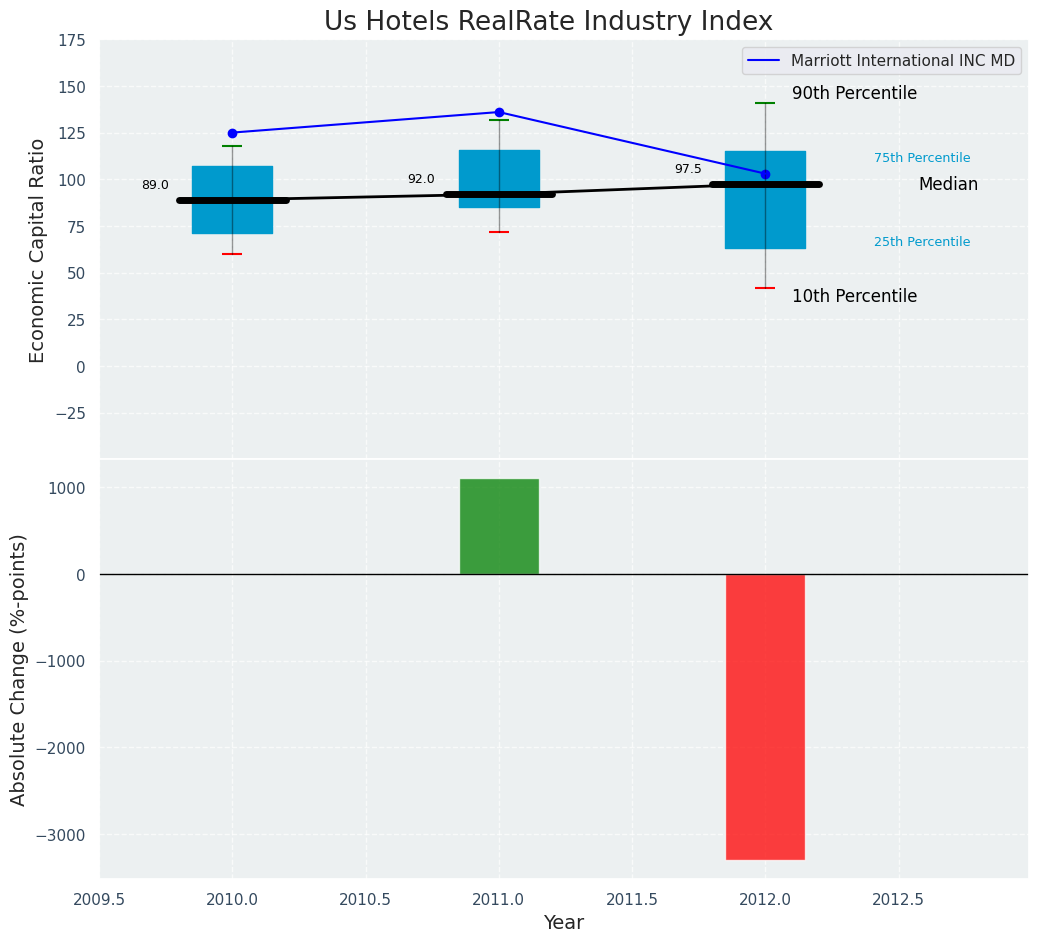Click the red bar for 2012
The image size is (1039, 942).
[765, 716]
